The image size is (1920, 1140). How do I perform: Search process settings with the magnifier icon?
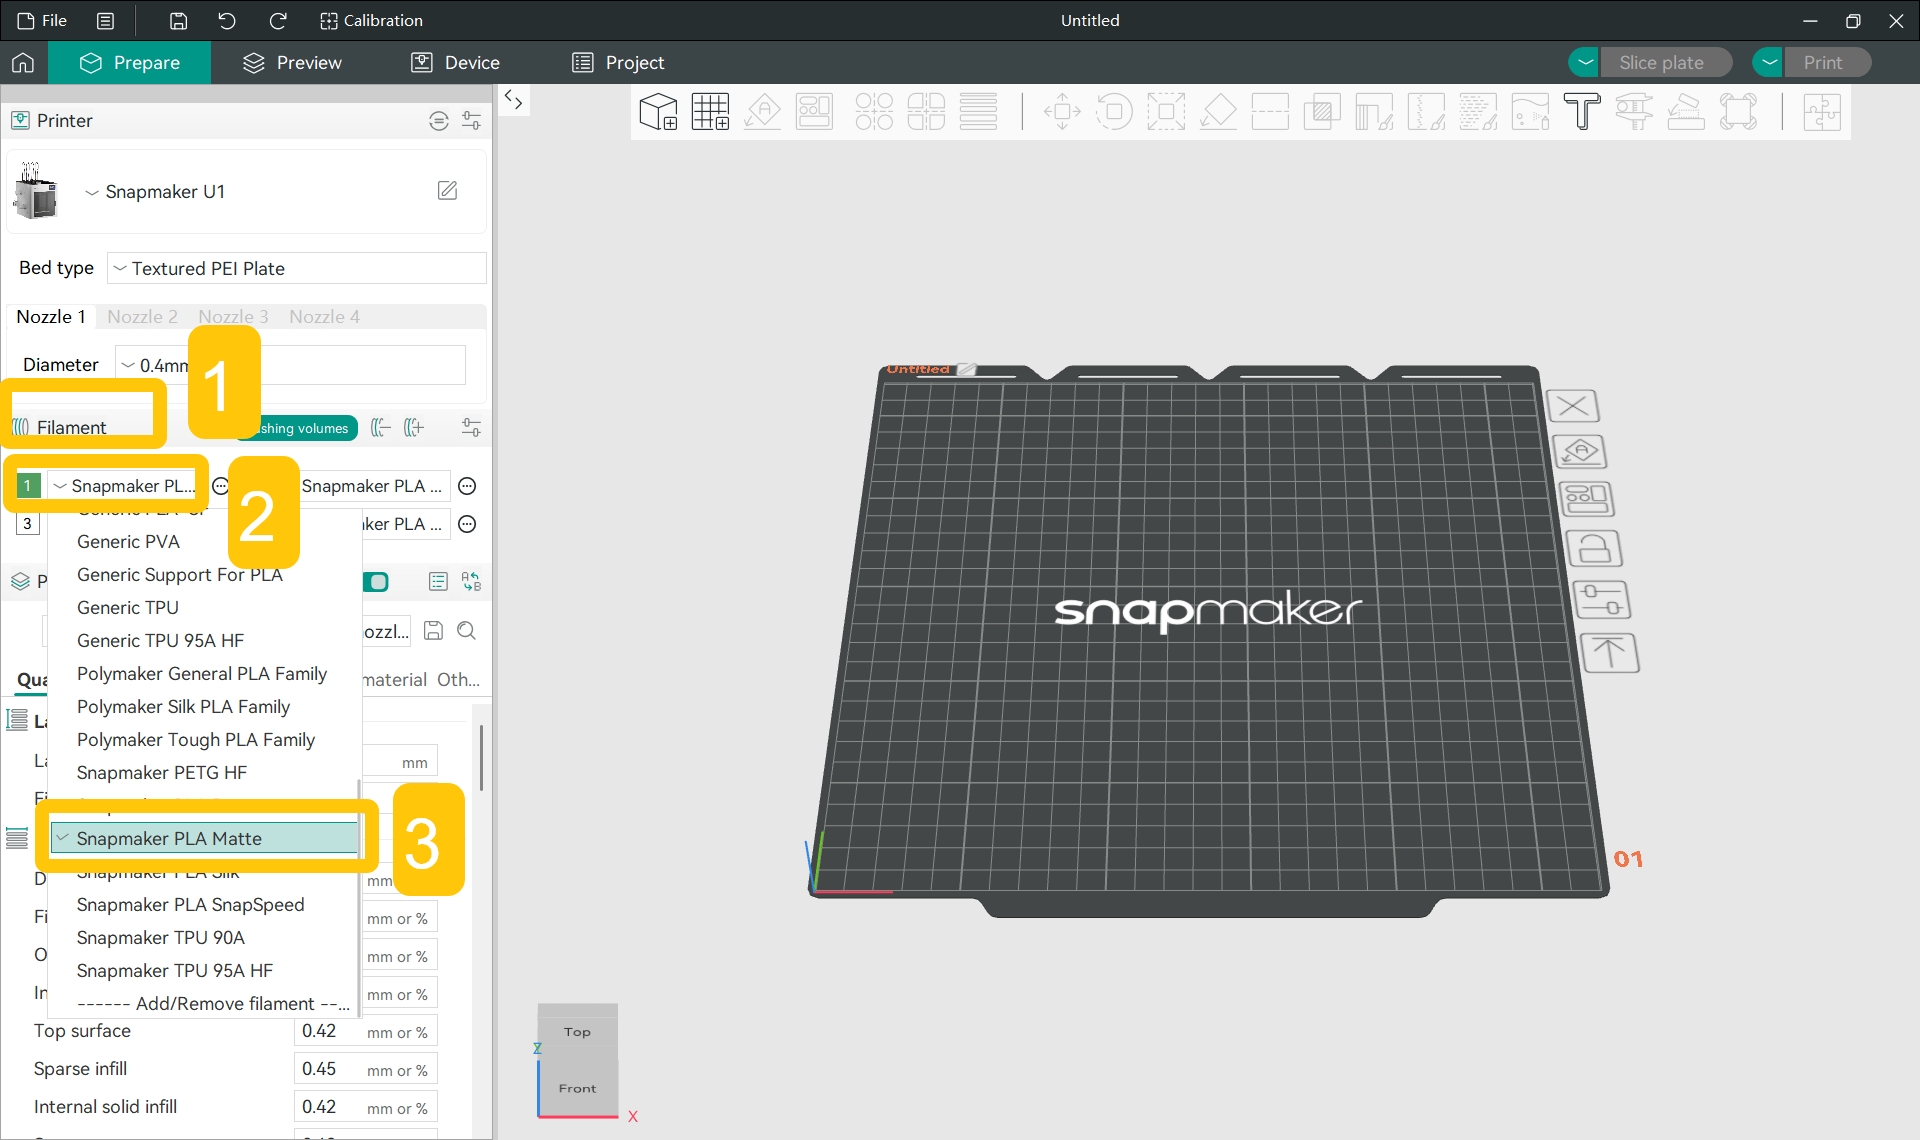466,631
